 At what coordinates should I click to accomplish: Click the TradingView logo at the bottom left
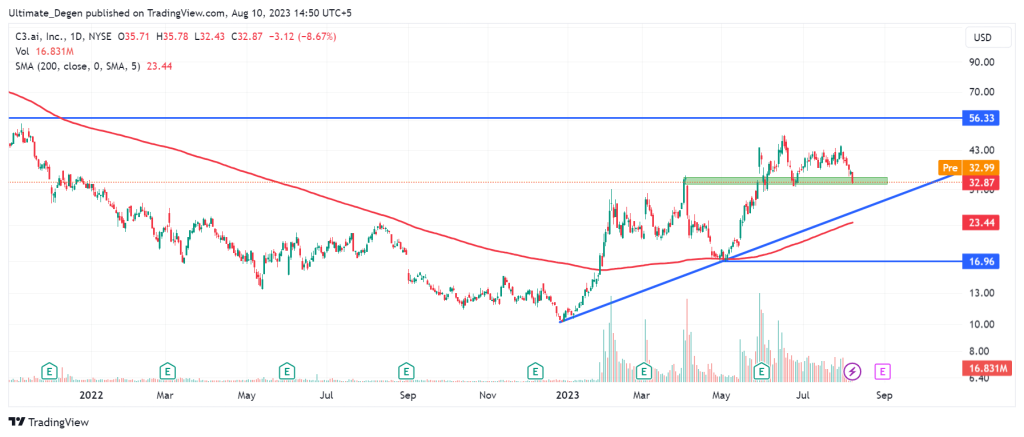[48, 422]
